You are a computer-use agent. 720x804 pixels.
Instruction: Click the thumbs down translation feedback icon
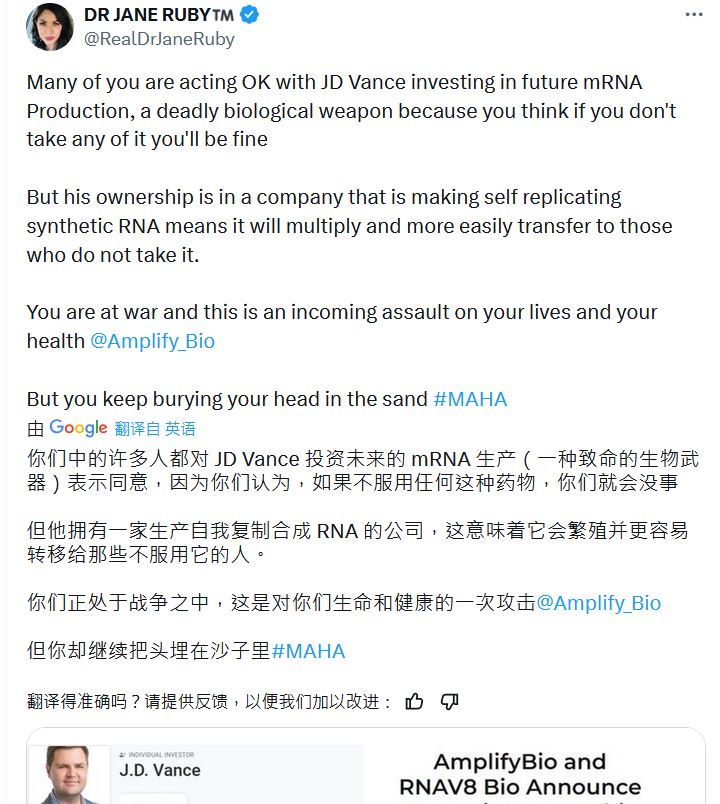(450, 702)
